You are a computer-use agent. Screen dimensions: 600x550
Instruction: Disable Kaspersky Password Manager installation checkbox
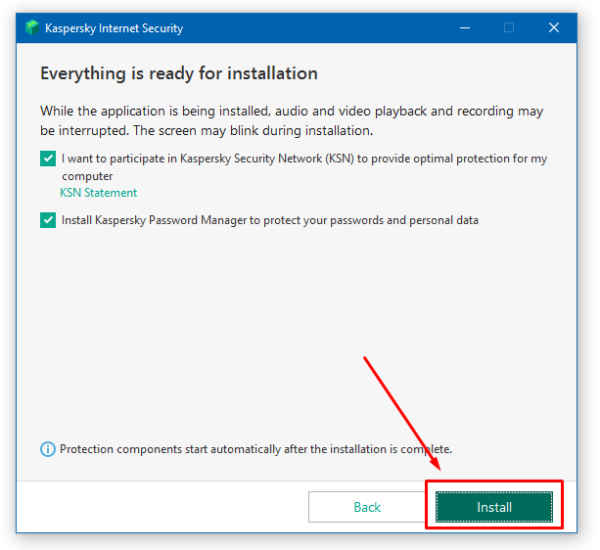48,220
